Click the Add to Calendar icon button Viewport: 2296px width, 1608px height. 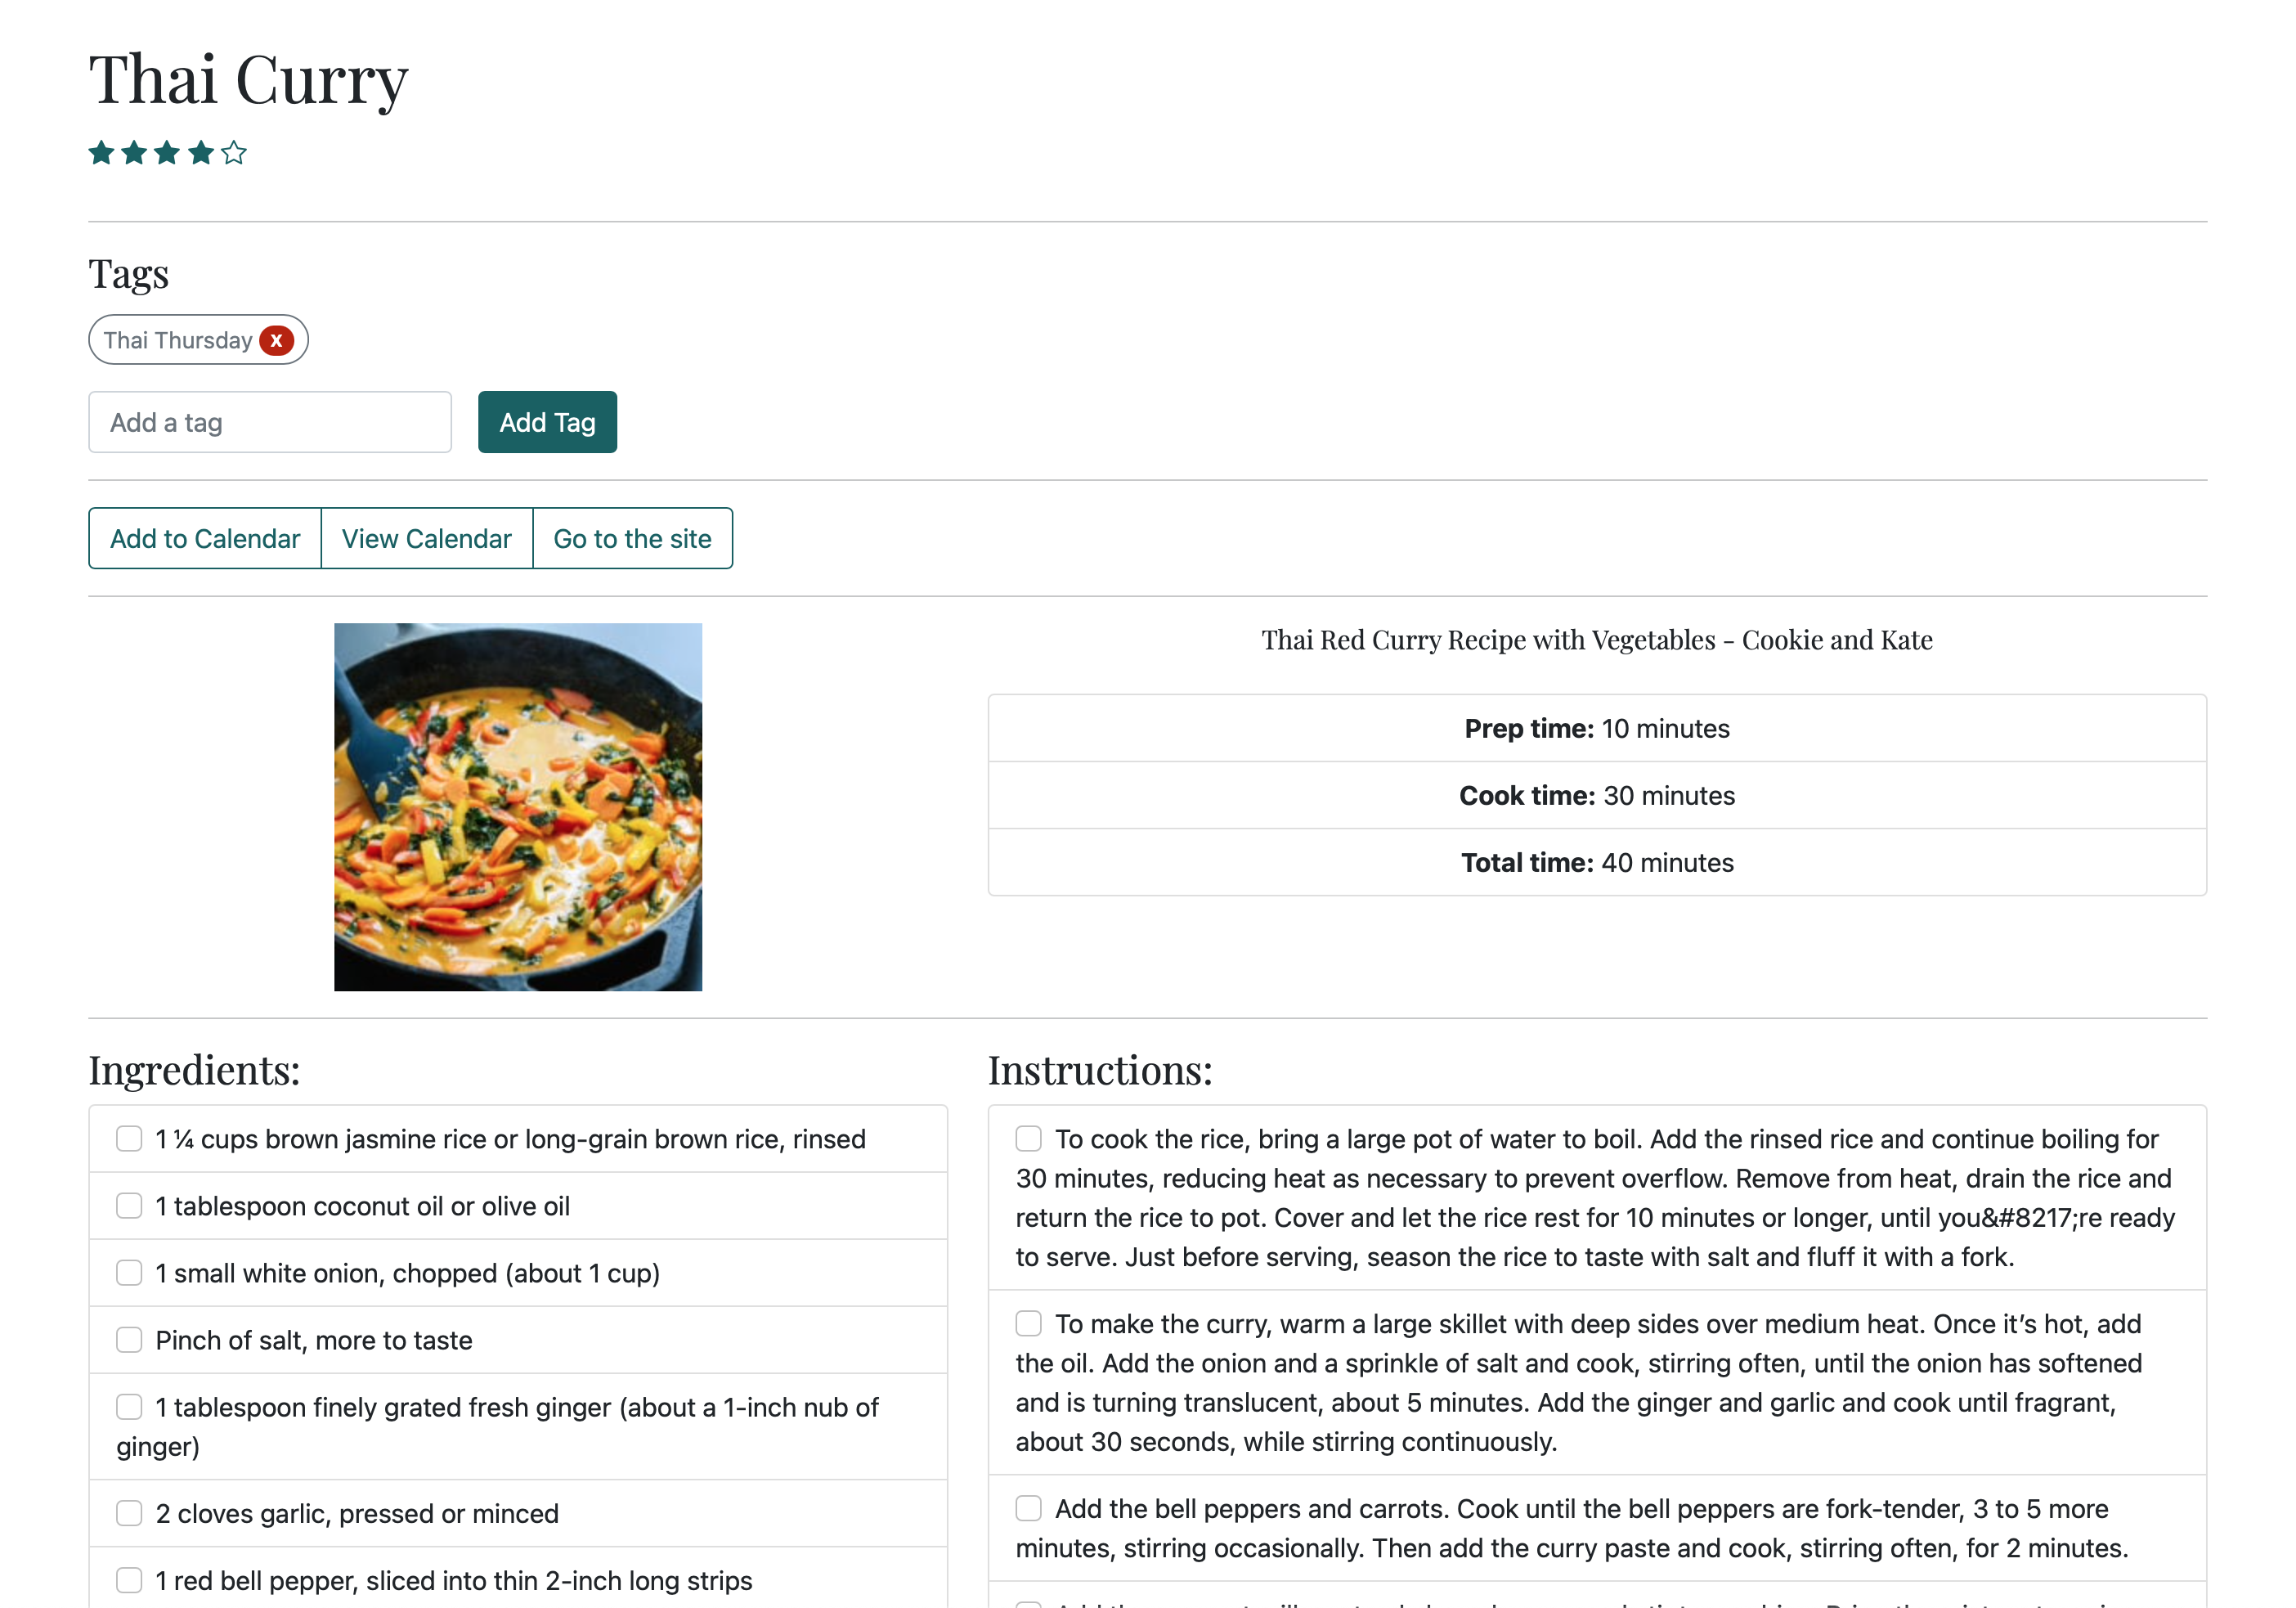tap(204, 537)
